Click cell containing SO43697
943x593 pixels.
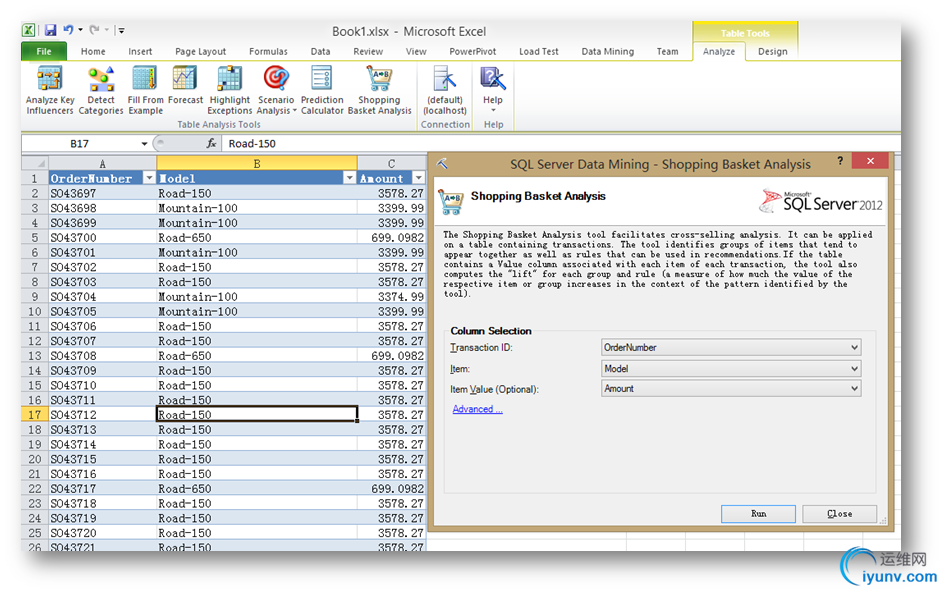click(x=102, y=193)
